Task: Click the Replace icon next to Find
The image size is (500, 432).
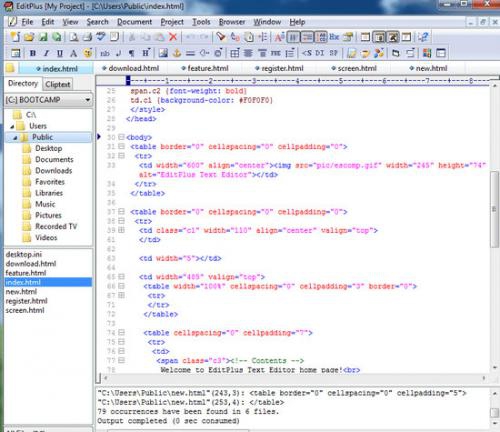Action: (235, 37)
